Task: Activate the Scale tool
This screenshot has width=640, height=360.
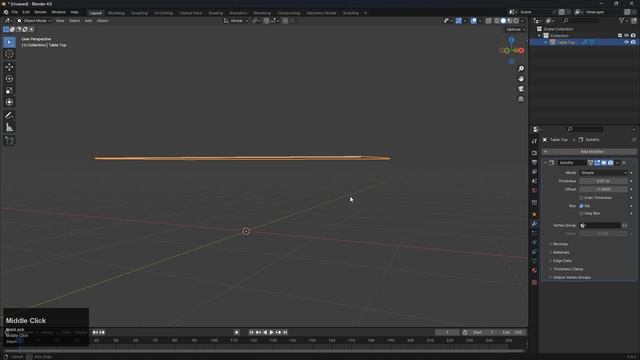Action: [9, 91]
